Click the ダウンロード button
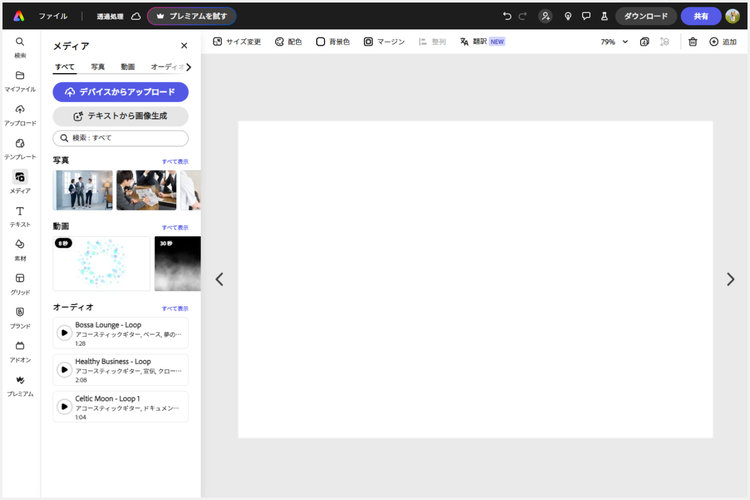The width and height of the screenshot is (750, 500). [x=646, y=16]
